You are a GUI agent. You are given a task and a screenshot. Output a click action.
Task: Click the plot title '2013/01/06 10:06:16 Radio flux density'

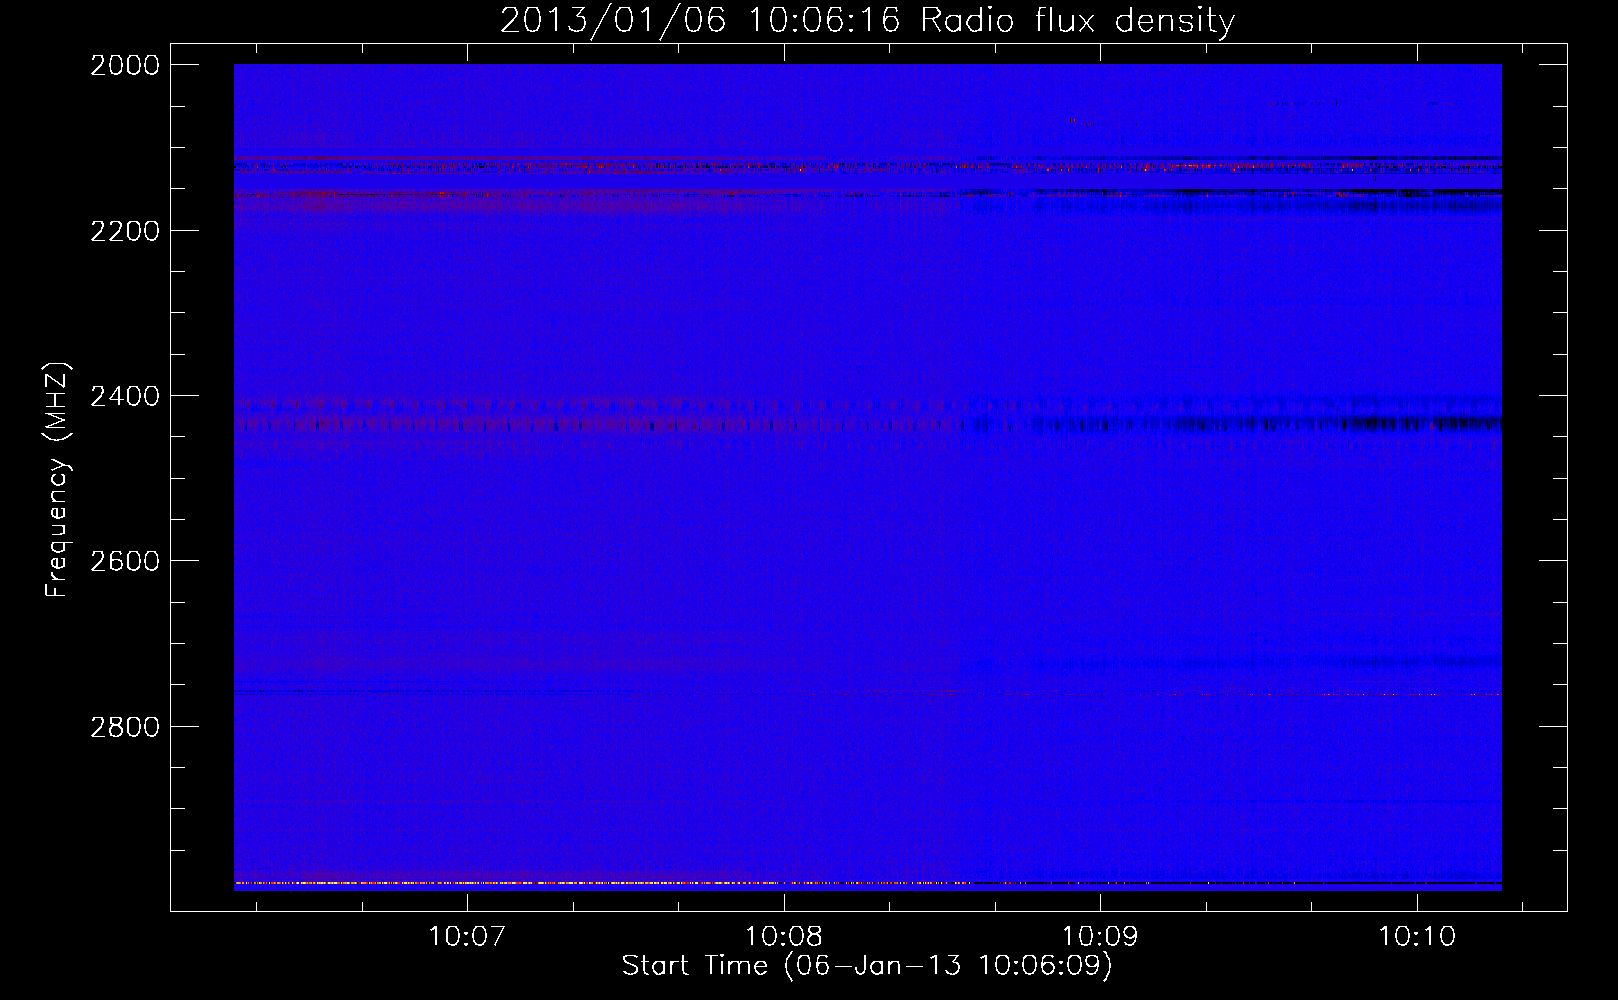click(867, 20)
